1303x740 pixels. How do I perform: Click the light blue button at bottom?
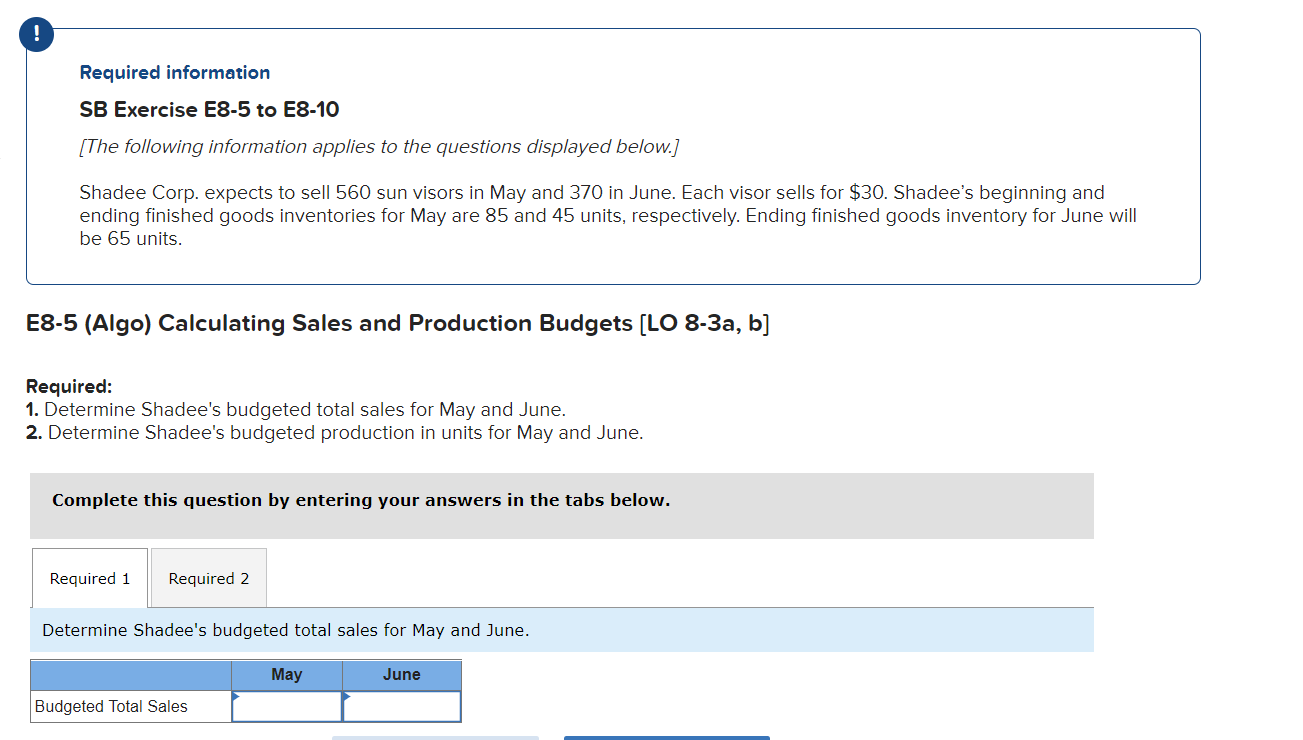[435, 737]
